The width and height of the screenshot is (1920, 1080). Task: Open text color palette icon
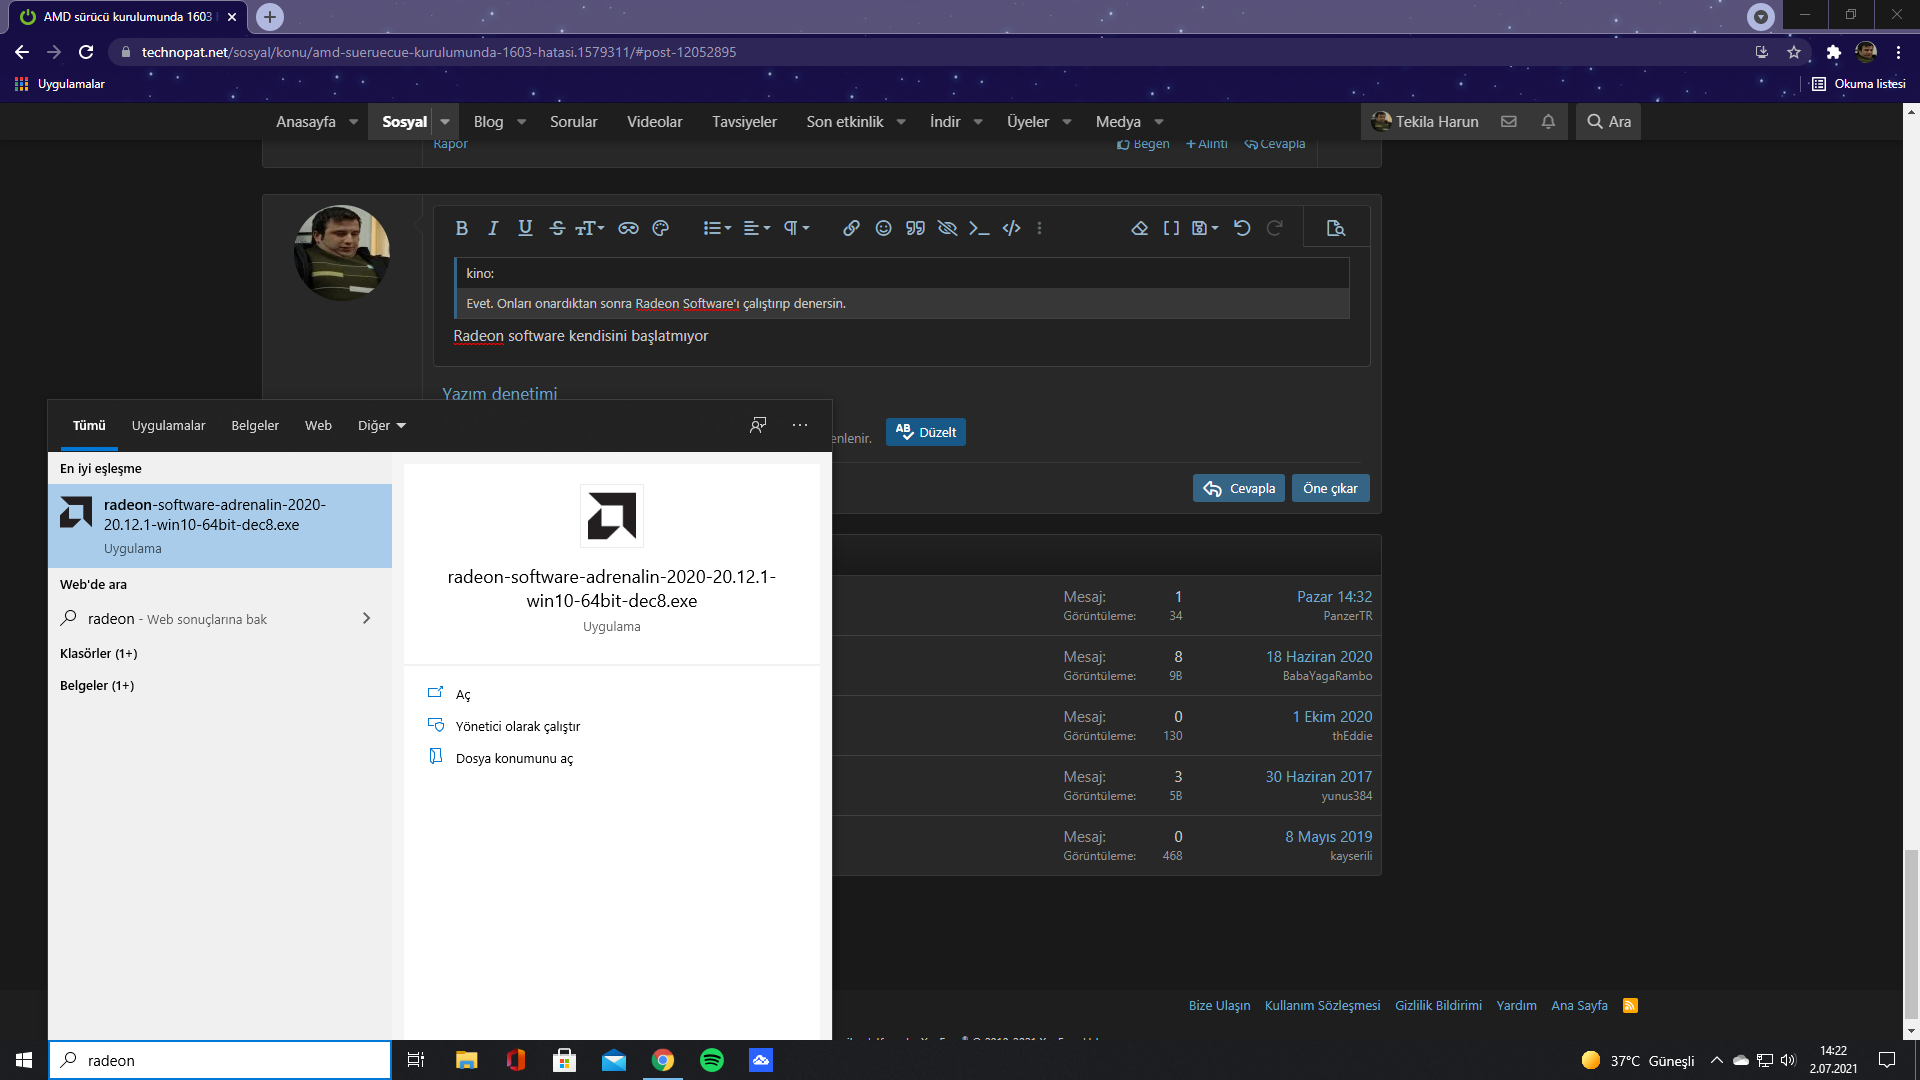click(x=660, y=228)
